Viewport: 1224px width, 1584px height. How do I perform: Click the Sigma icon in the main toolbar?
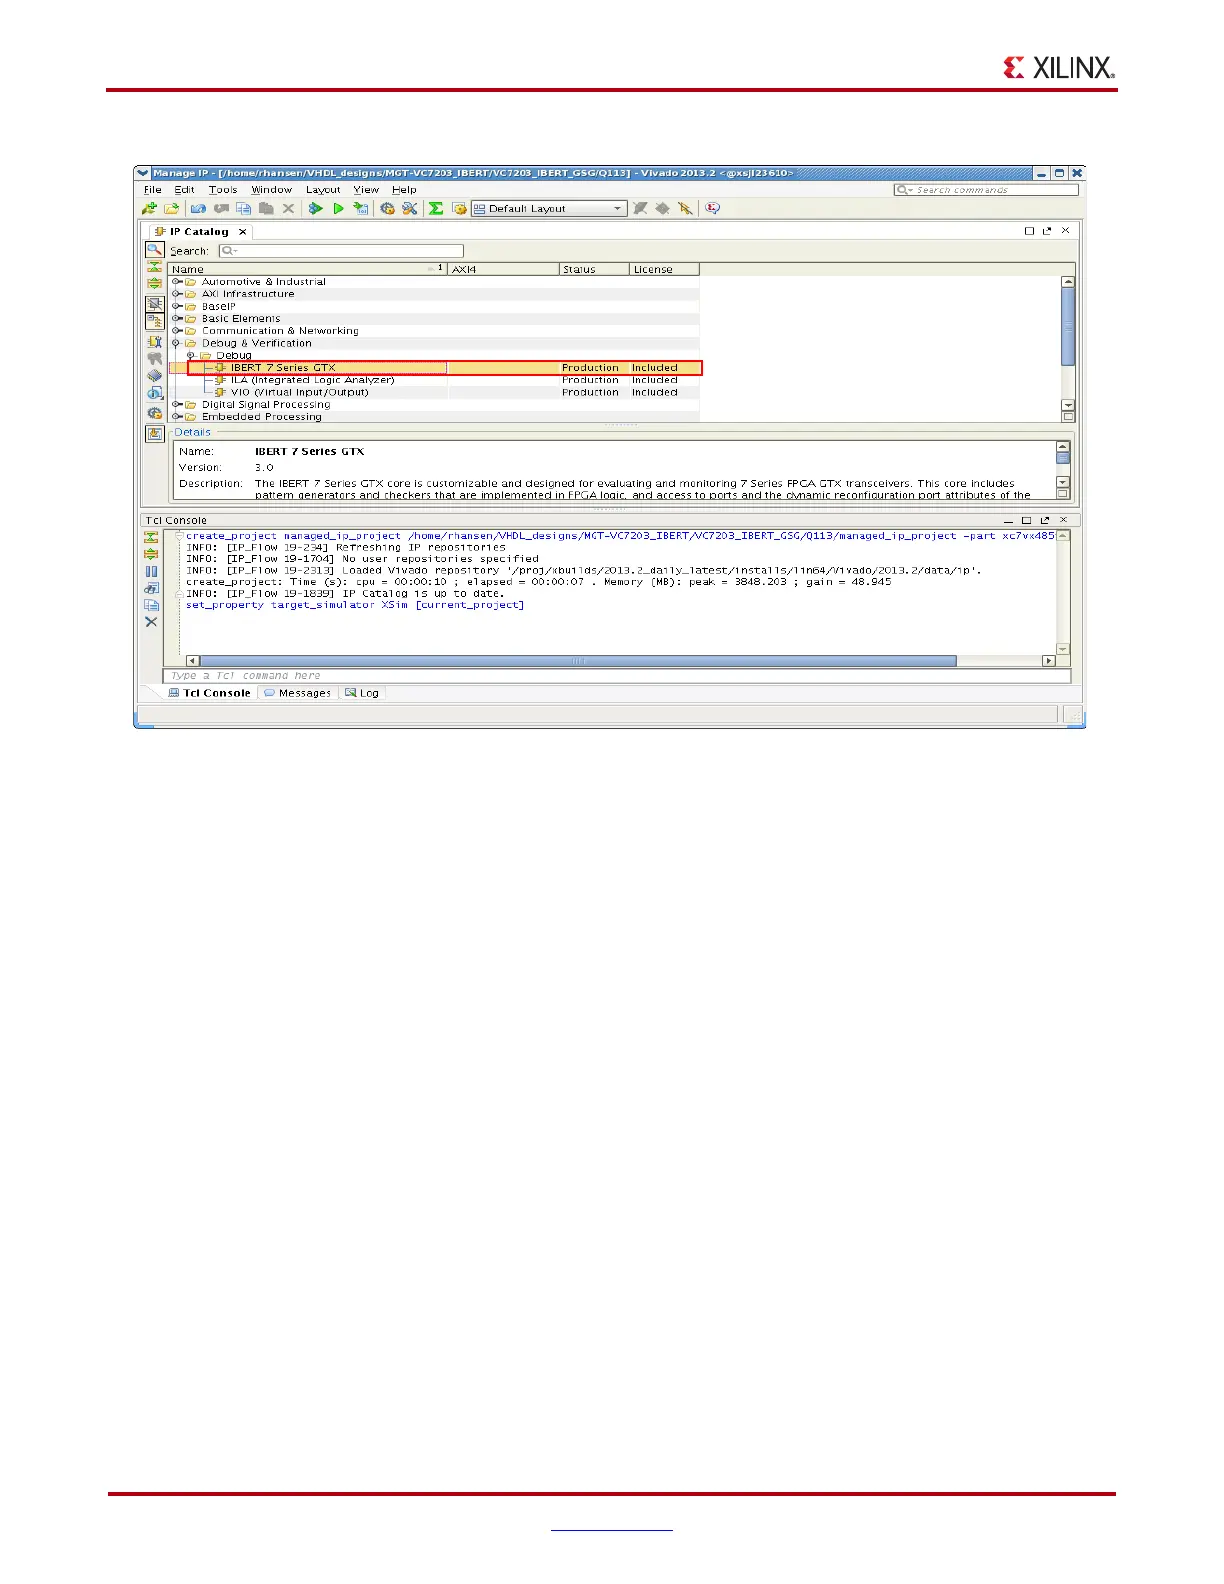coord(436,208)
